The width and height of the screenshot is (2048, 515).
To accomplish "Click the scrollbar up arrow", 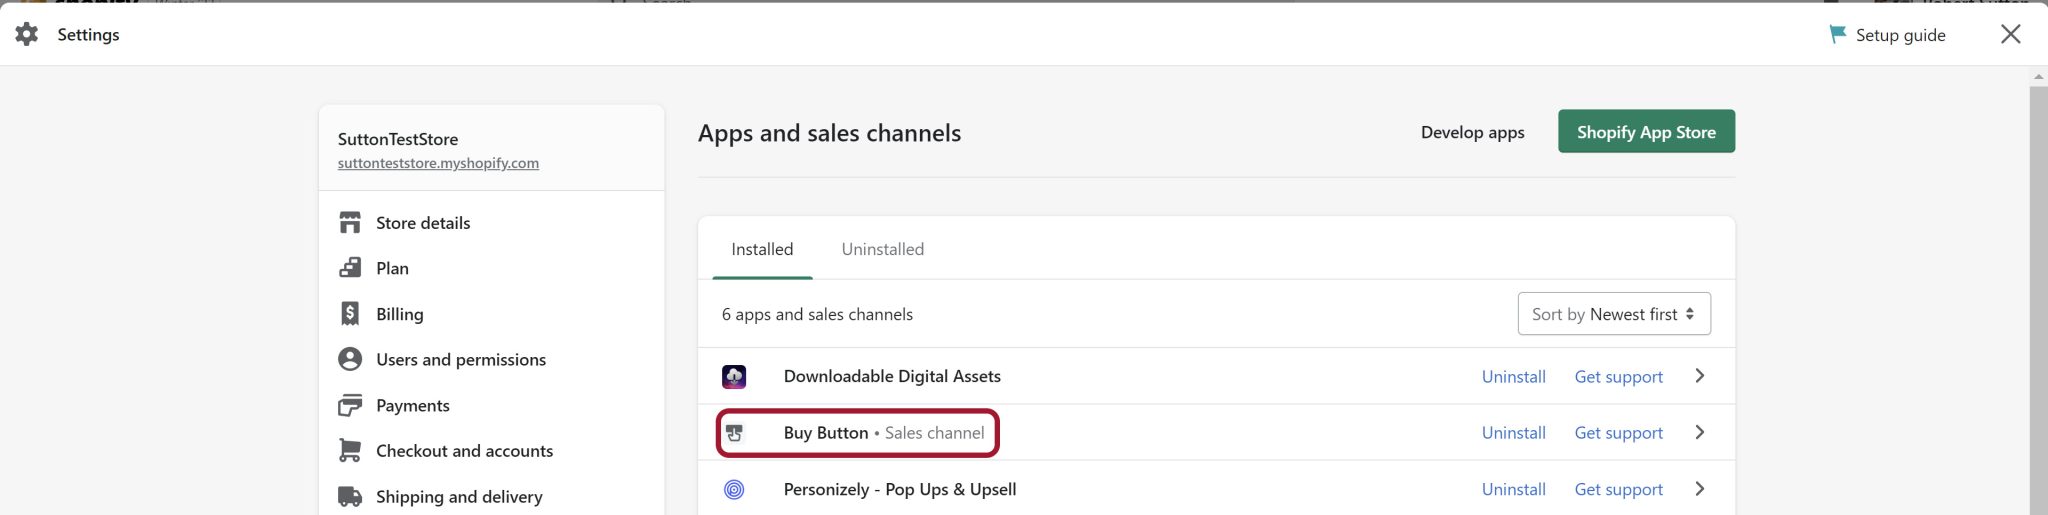I will [x=2038, y=77].
